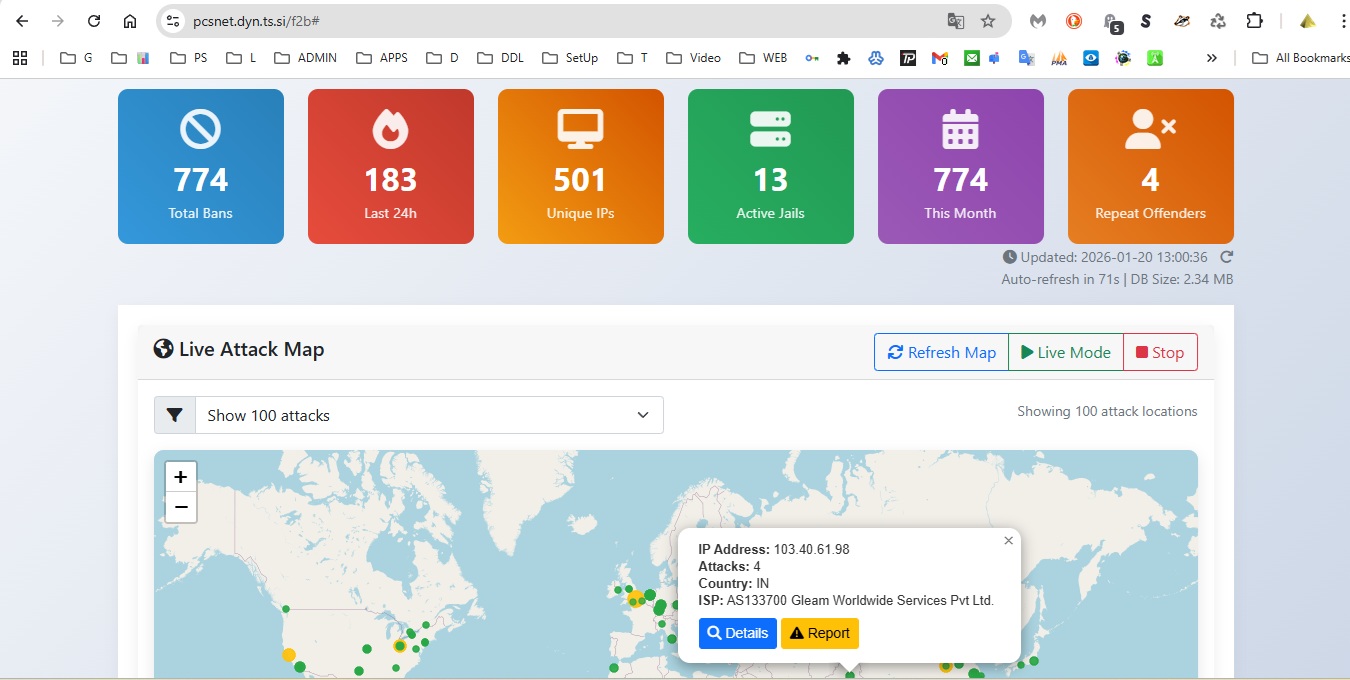Image resolution: width=1350 pixels, height=680 pixels.
Task: Open the All Bookmarks folder
Action: (1300, 58)
